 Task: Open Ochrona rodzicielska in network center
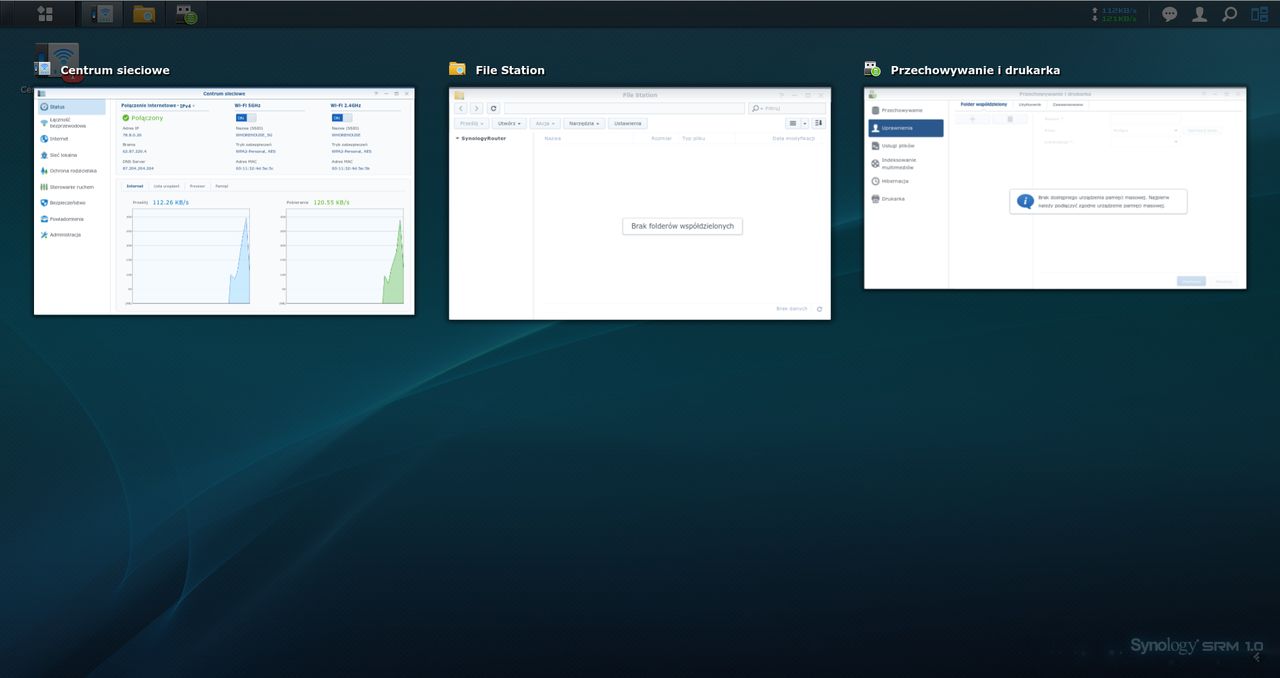coord(70,171)
